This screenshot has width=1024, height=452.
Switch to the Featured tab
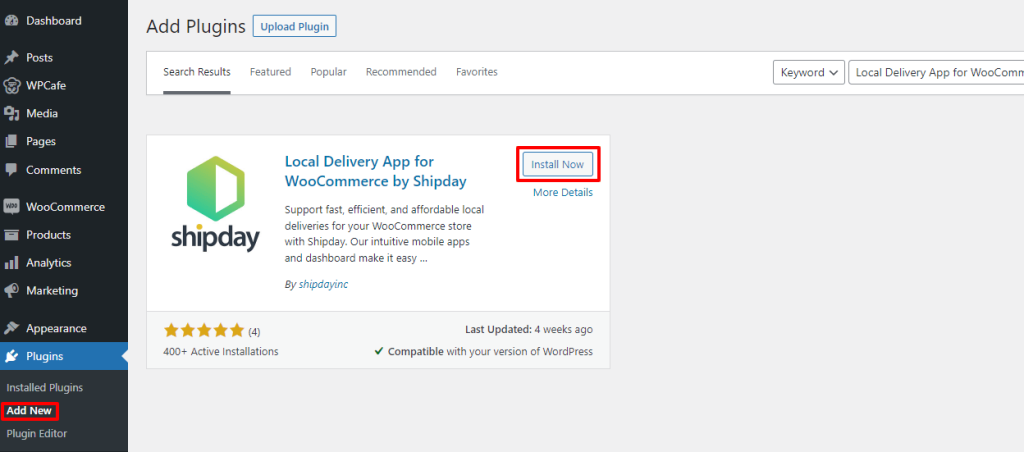[270, 72]
